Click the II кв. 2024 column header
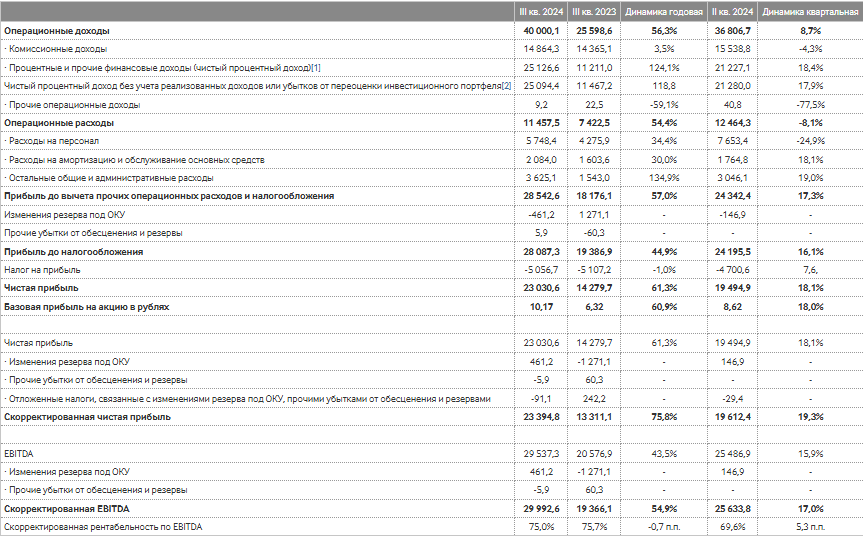This screenshot has height=537, width=863. 732,12
